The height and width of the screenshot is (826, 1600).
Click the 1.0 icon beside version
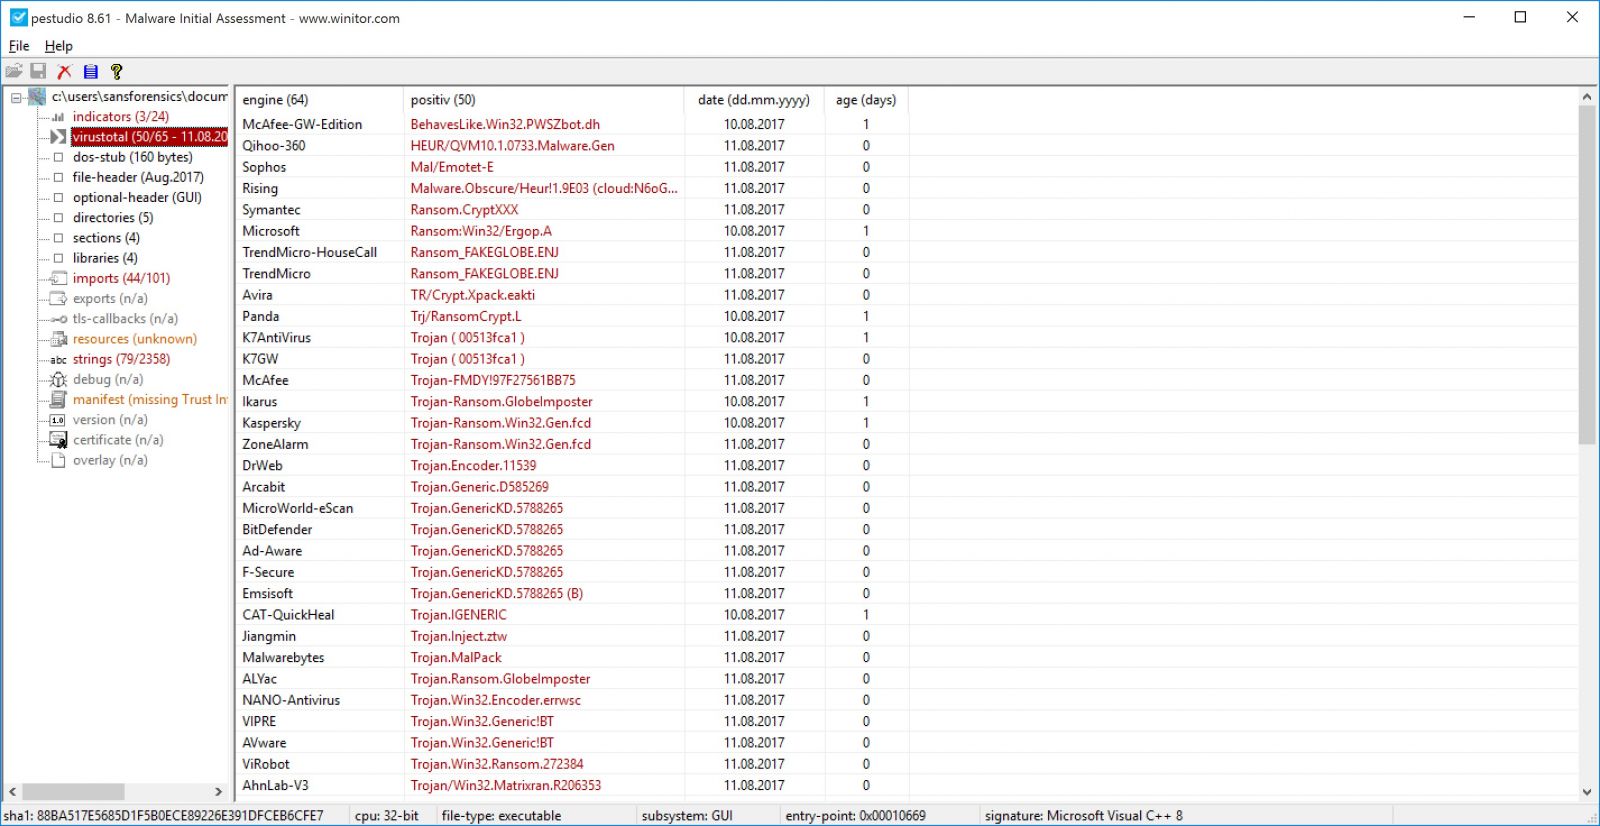(58, 420)
